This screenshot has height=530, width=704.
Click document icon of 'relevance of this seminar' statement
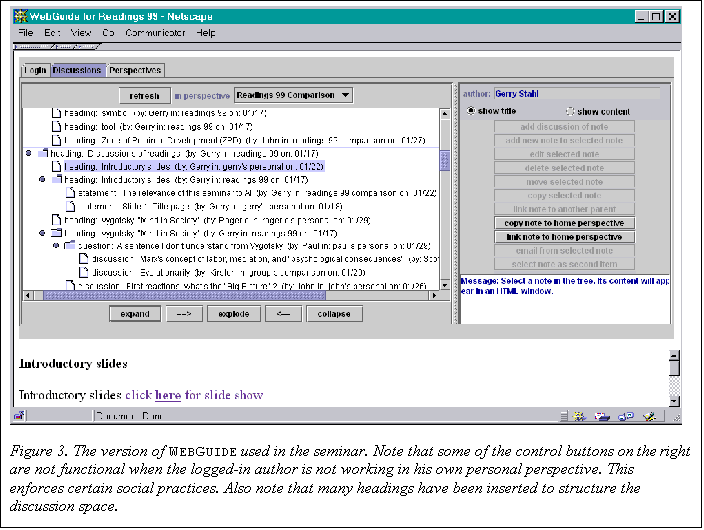pos(70,193)
